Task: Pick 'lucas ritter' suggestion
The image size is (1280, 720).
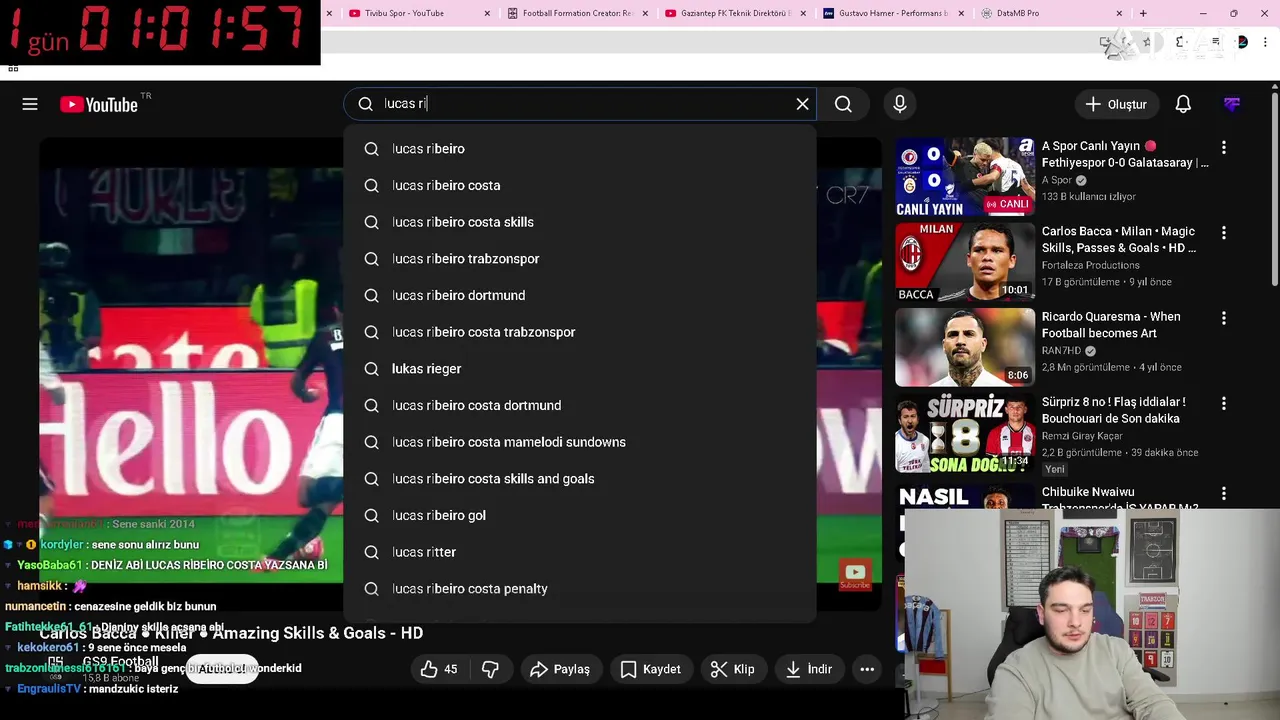Action: point(580,552)
